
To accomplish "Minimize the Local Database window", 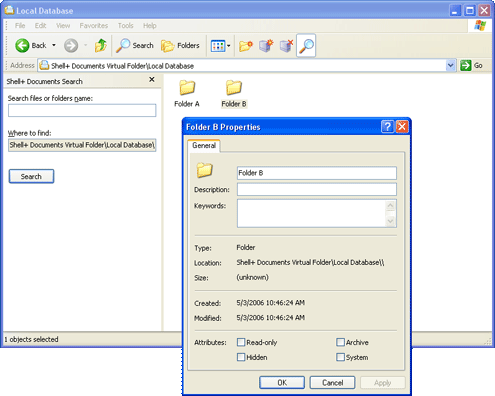I will (455, 11).
